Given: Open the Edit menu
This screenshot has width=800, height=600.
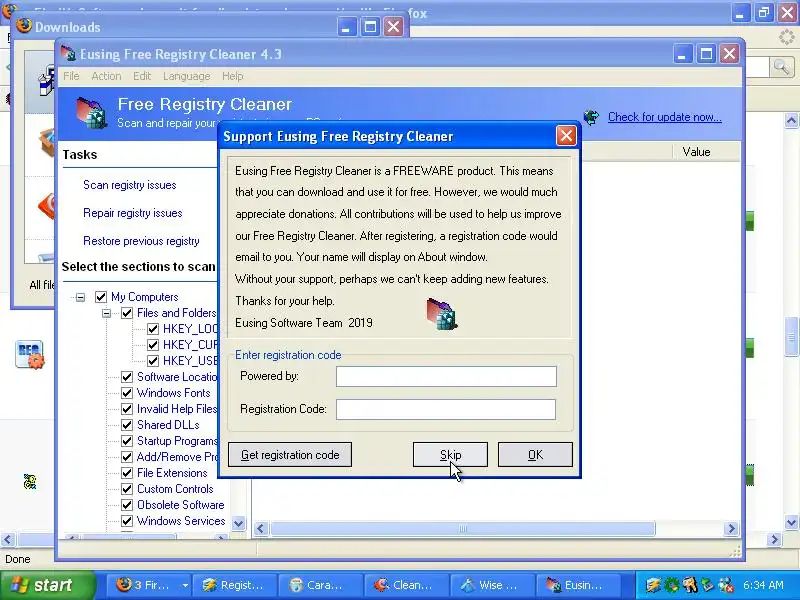Looking at the screenshot, I should (142, 76).
